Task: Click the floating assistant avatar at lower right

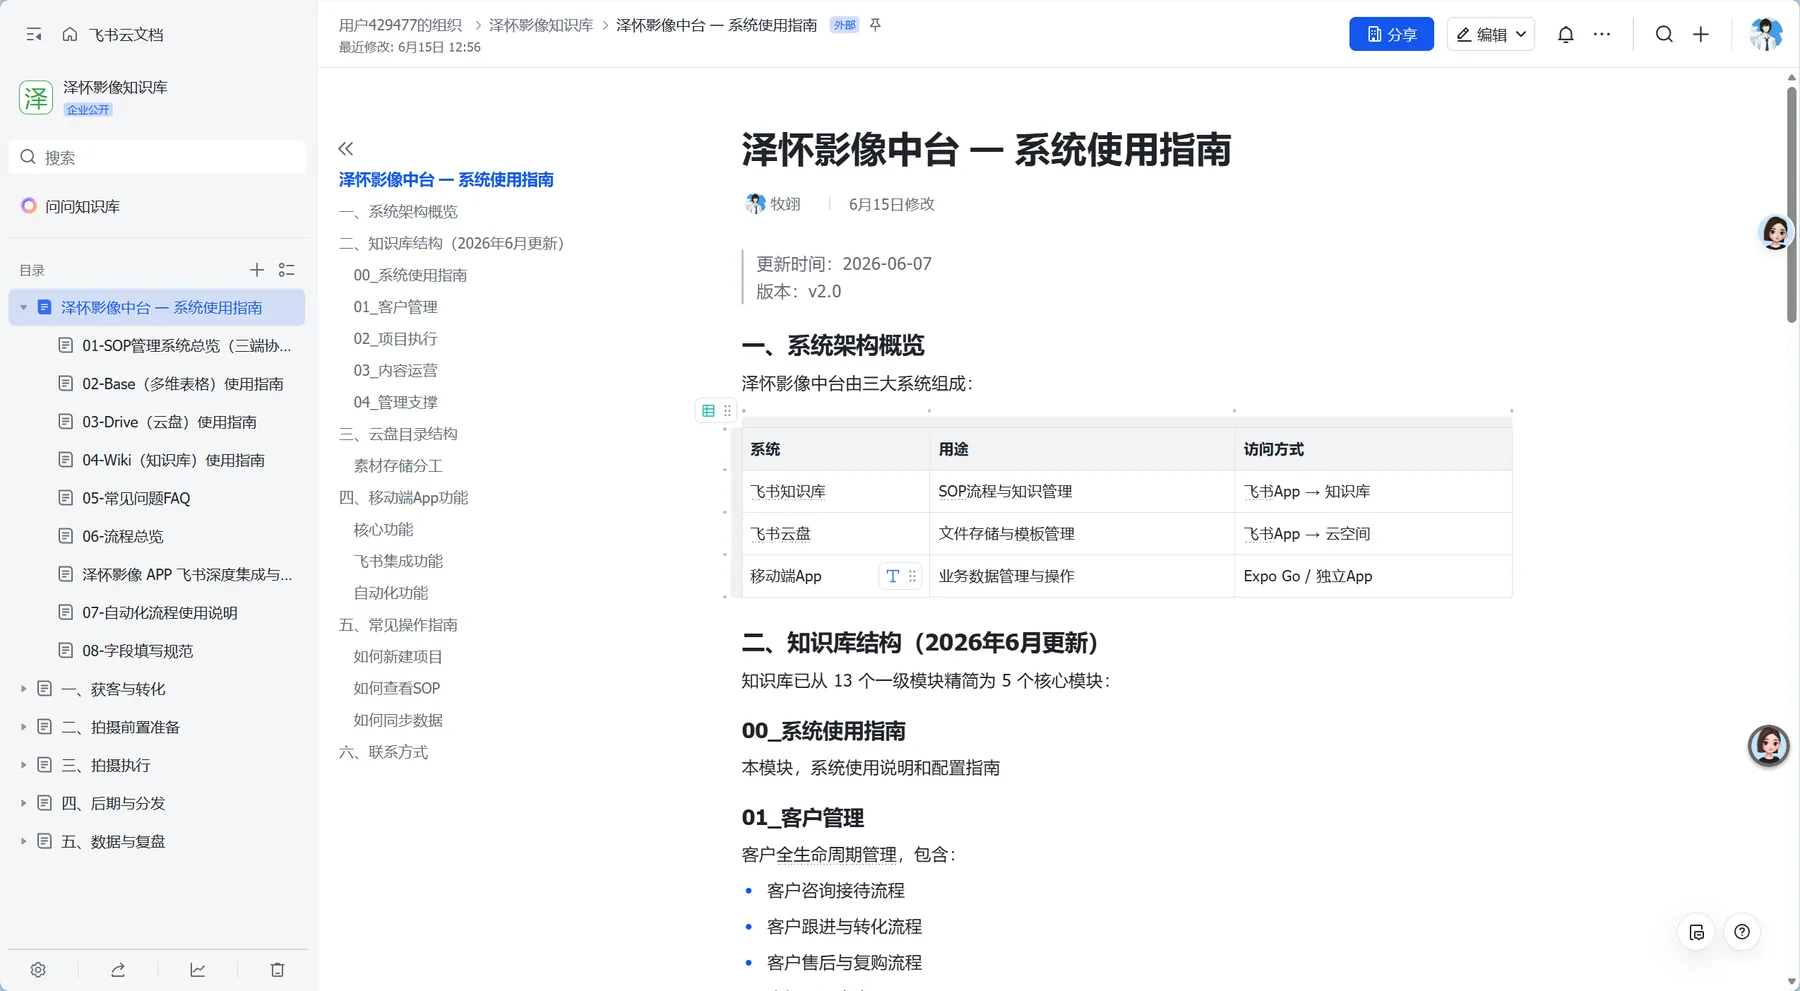Action: 1768,746
